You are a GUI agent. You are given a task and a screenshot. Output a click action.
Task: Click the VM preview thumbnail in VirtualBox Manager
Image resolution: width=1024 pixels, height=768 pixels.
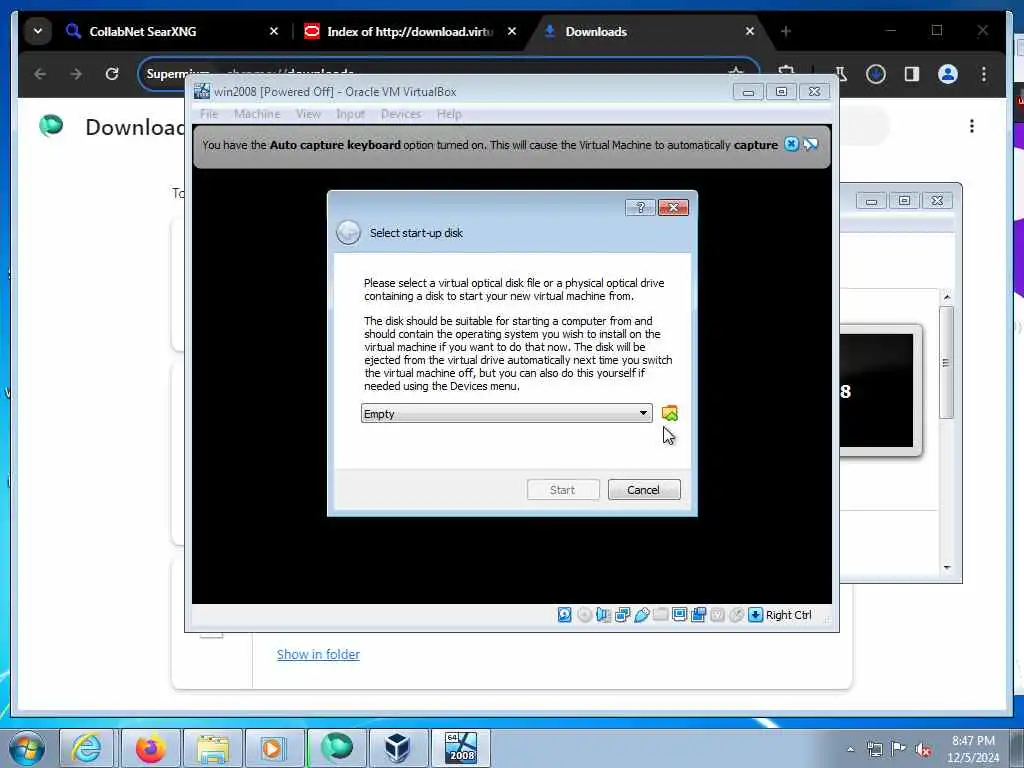click(879, 390)
